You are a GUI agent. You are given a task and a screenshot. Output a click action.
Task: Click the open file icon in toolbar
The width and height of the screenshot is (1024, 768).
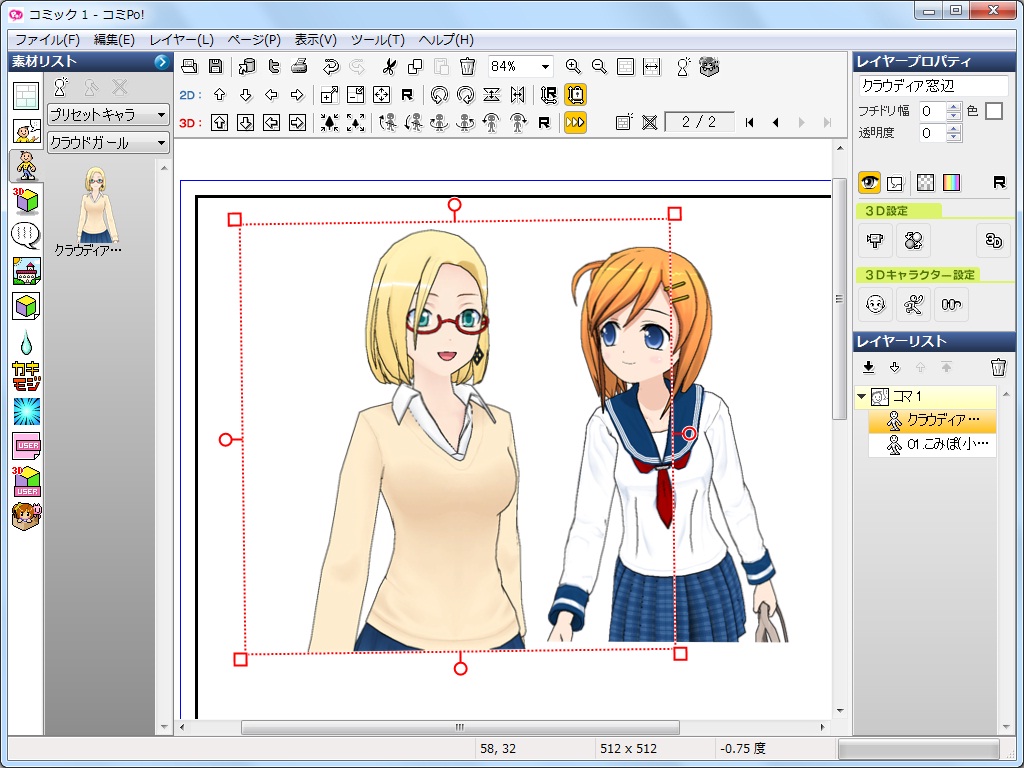tap(189, 66)
